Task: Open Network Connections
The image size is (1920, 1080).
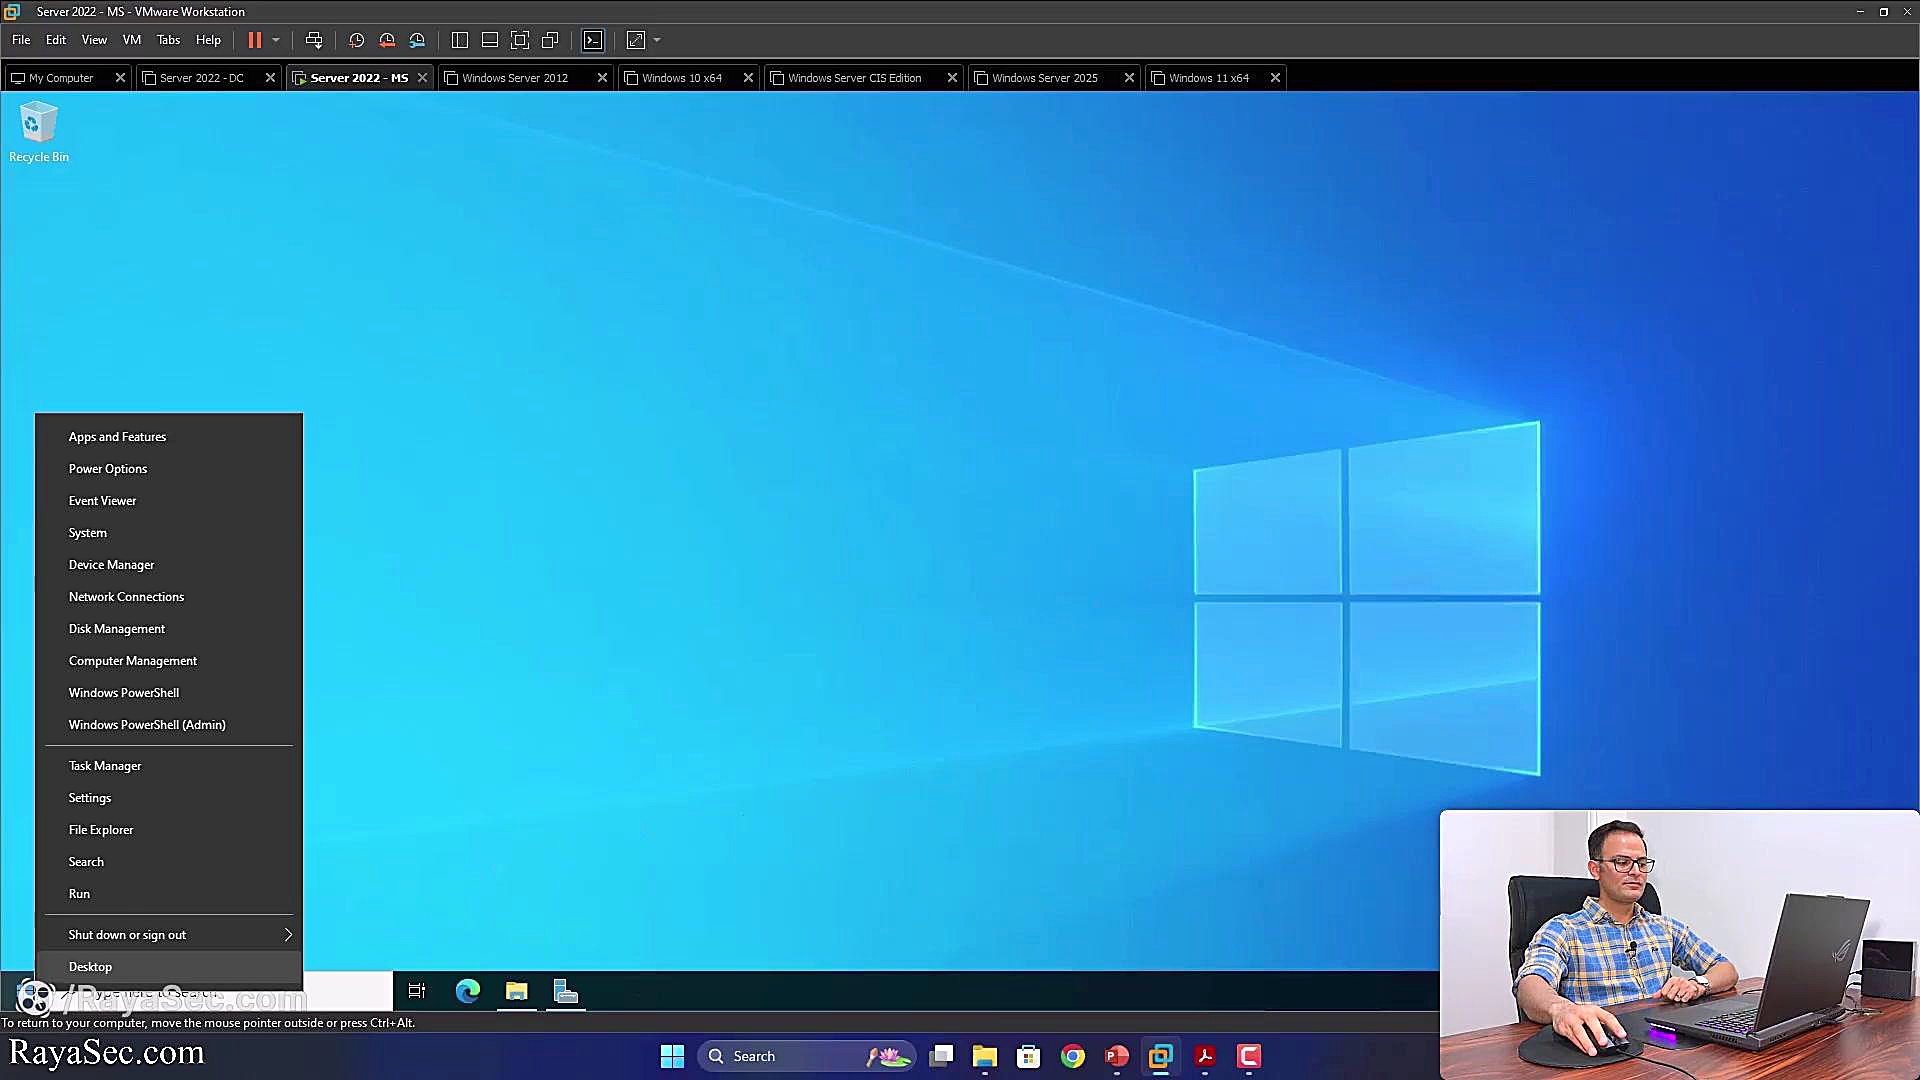Action: tap(169, 597)
